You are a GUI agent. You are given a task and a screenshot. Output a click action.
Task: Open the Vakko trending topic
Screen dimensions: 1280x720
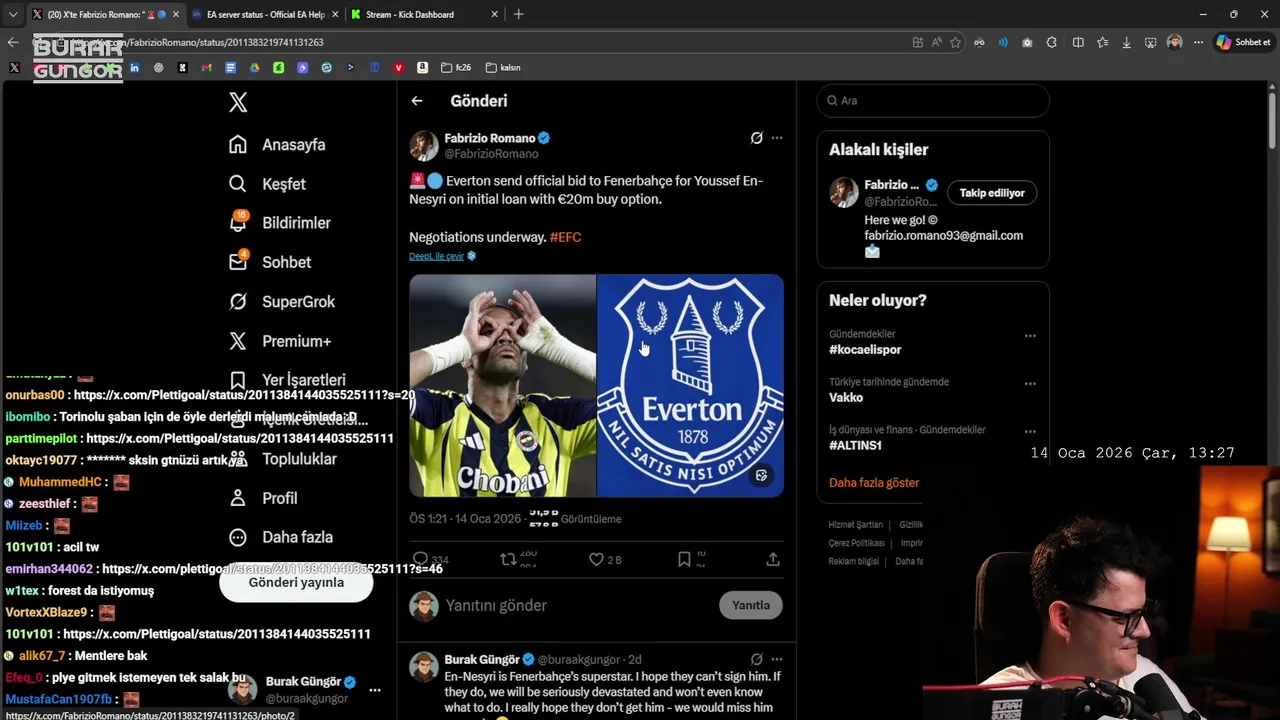pyautogui.click(x=846, y=398)
